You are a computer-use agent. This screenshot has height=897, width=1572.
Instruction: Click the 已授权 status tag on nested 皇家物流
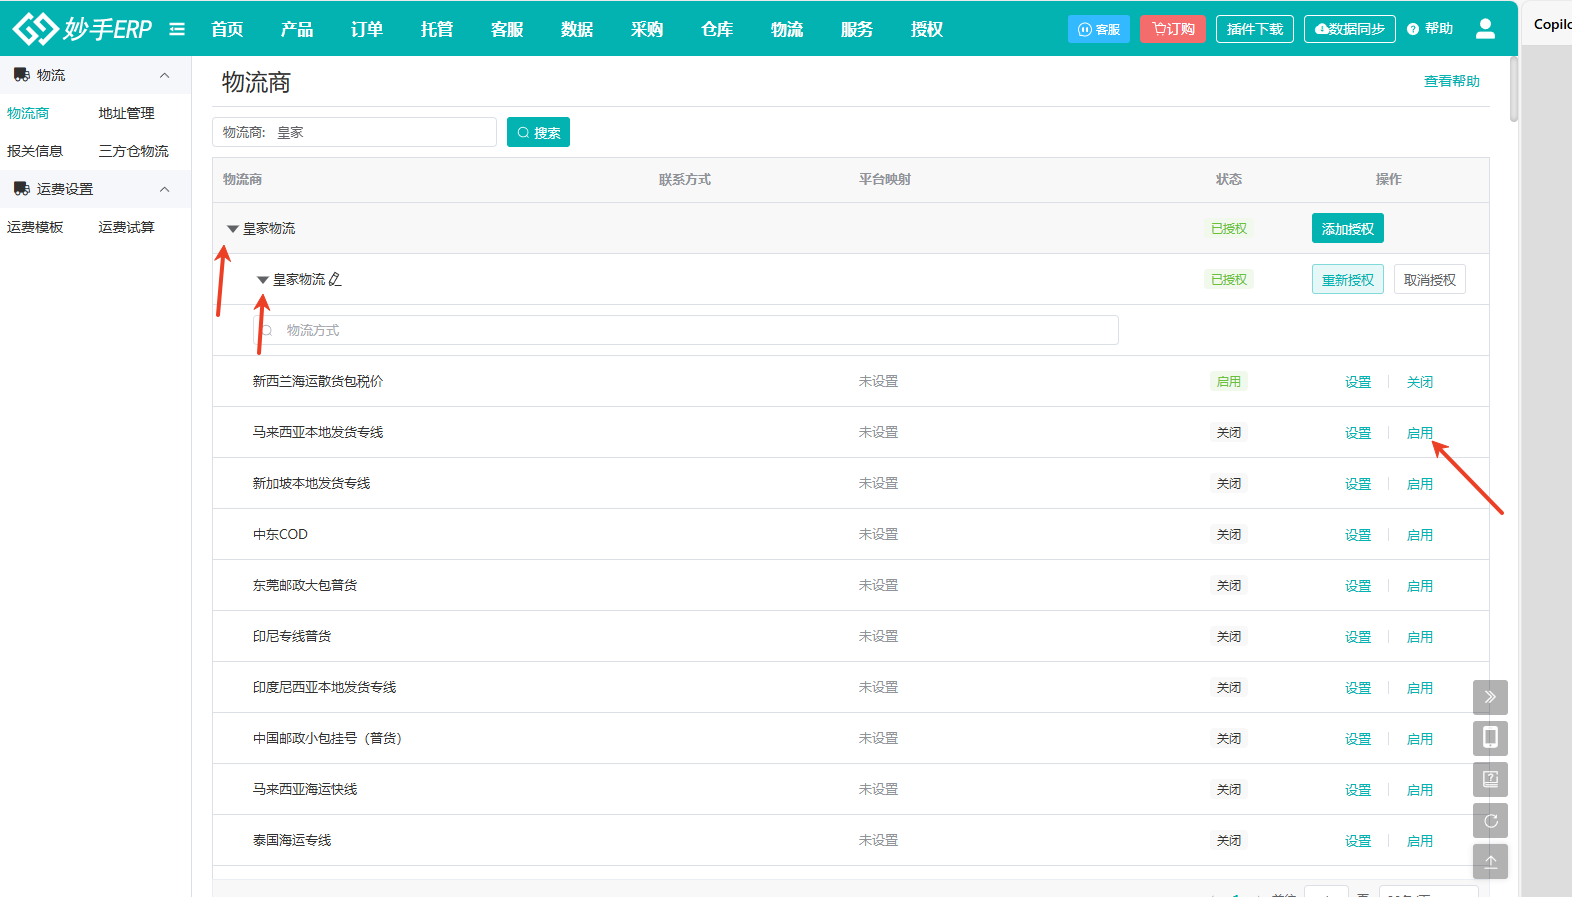1229,279
